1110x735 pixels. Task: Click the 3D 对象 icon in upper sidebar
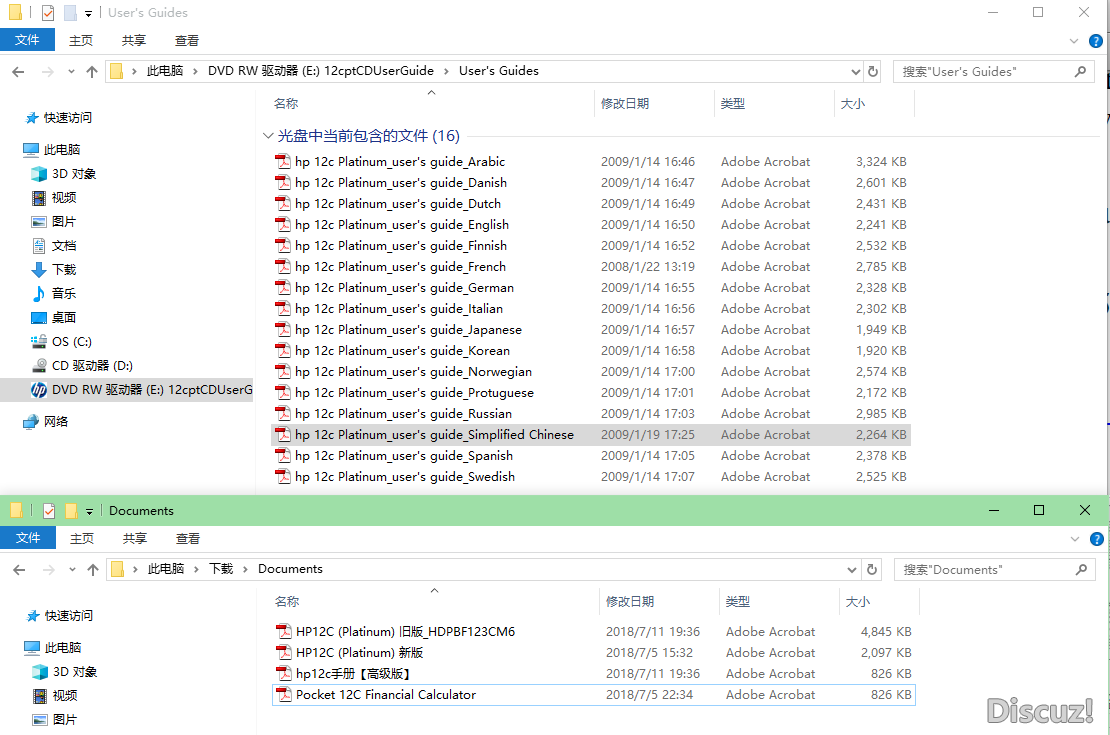pyautogui.click(x=39, y=174)
